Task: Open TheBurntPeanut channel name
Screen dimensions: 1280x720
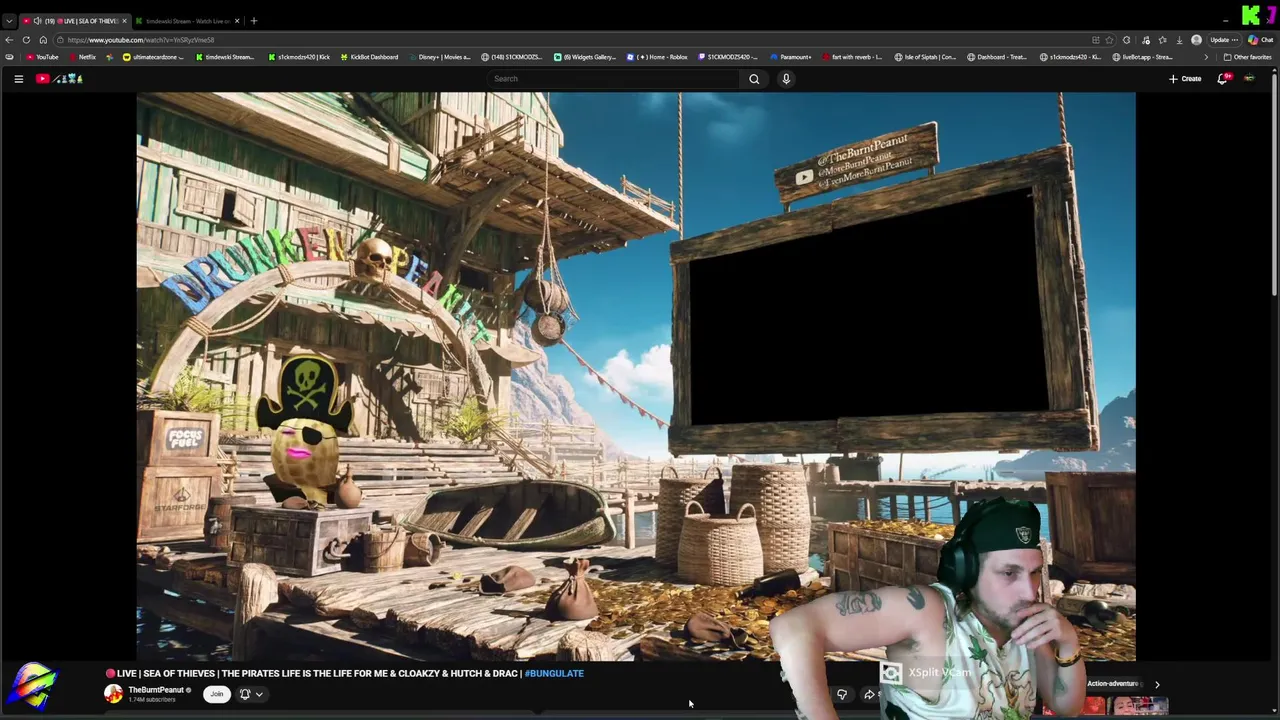Action: 156,690
